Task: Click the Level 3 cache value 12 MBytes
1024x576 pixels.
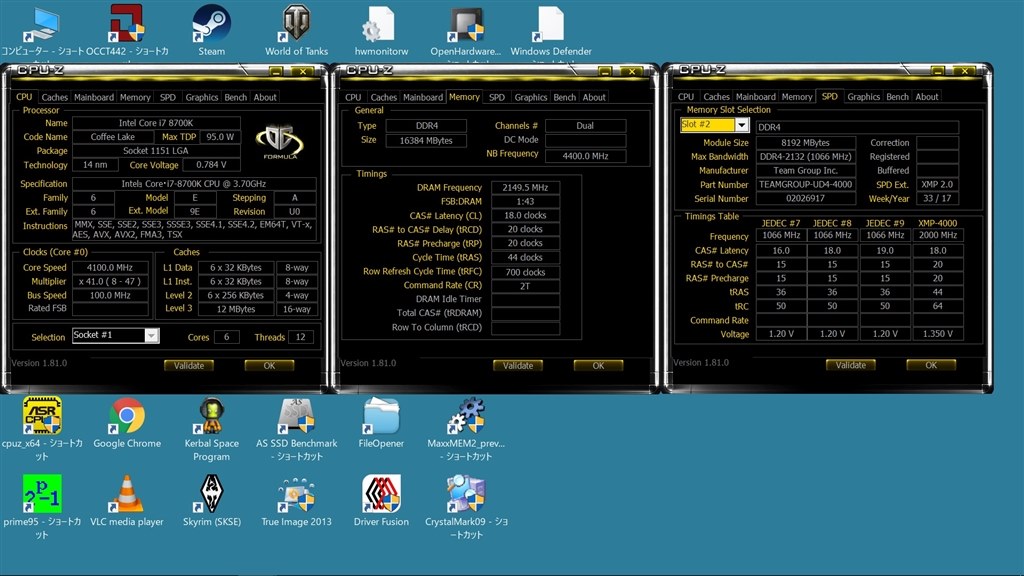Action: tap(236, 309)
